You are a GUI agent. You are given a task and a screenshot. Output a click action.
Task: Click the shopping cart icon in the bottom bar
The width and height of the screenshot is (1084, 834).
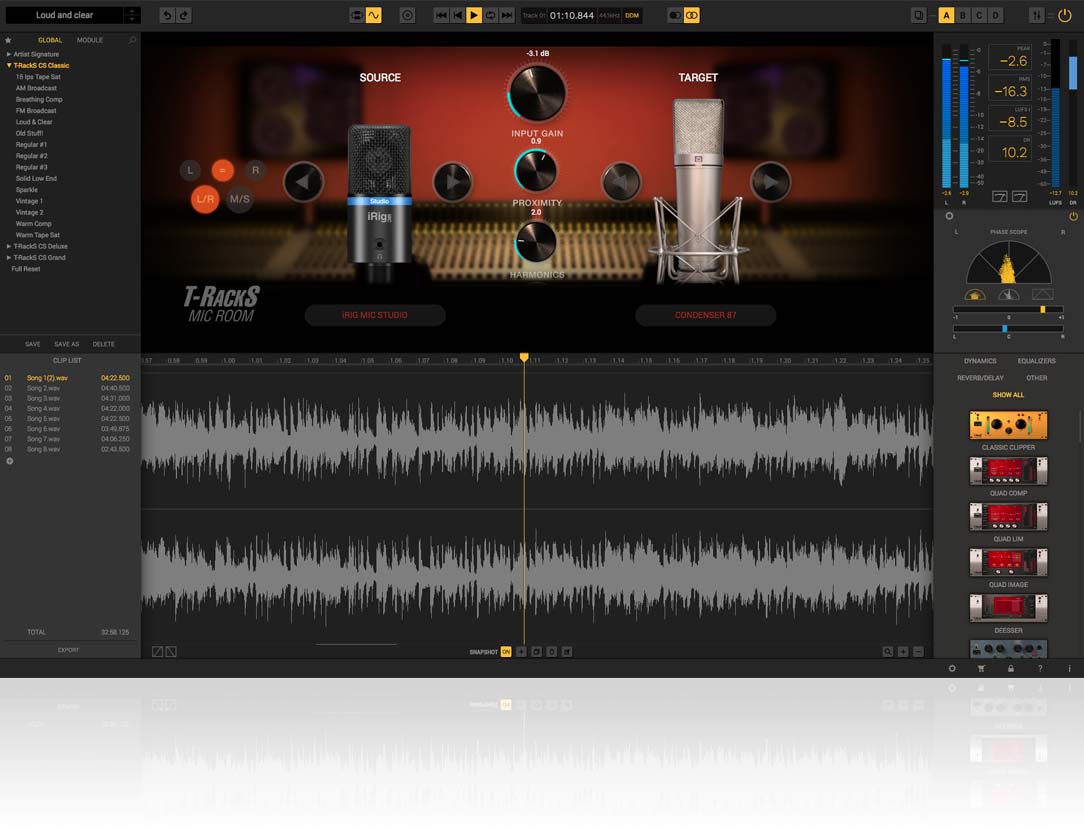point(980,668)
